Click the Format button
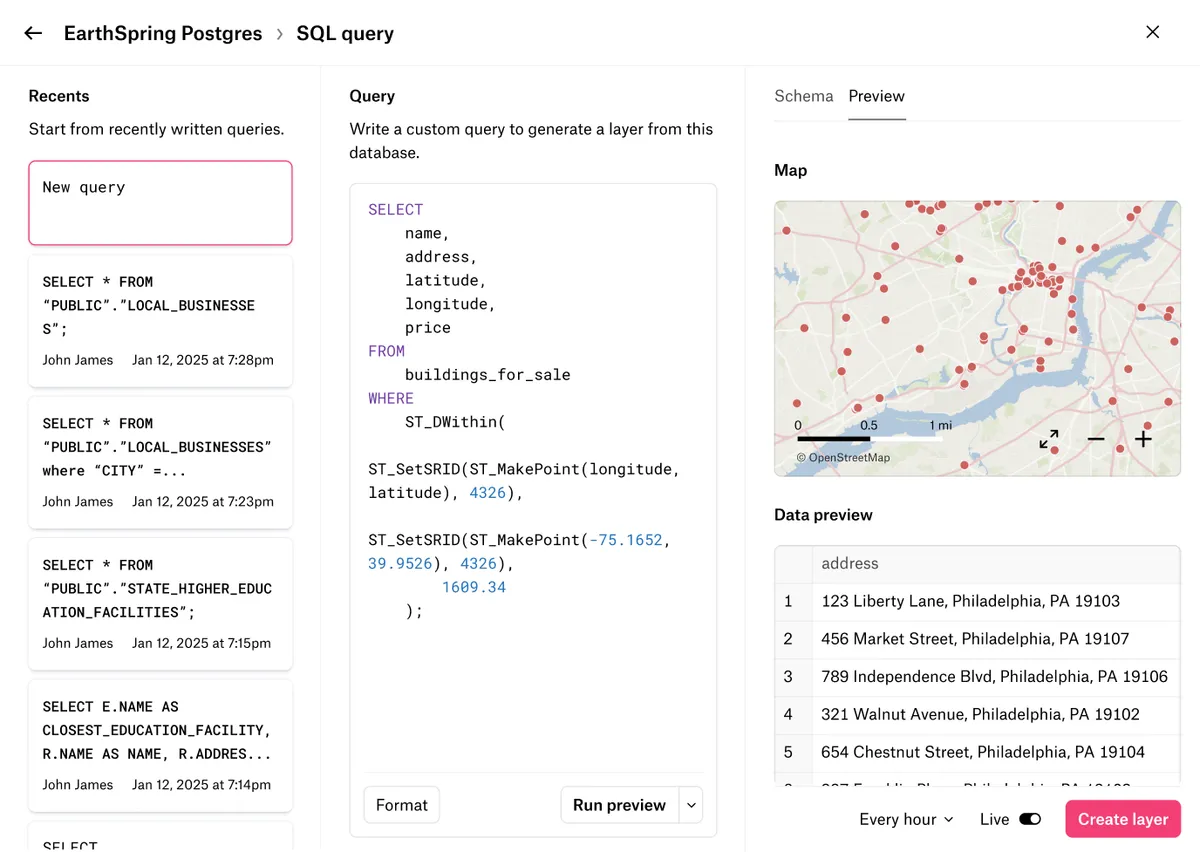 pyautogui.click(x=402, y=805)
